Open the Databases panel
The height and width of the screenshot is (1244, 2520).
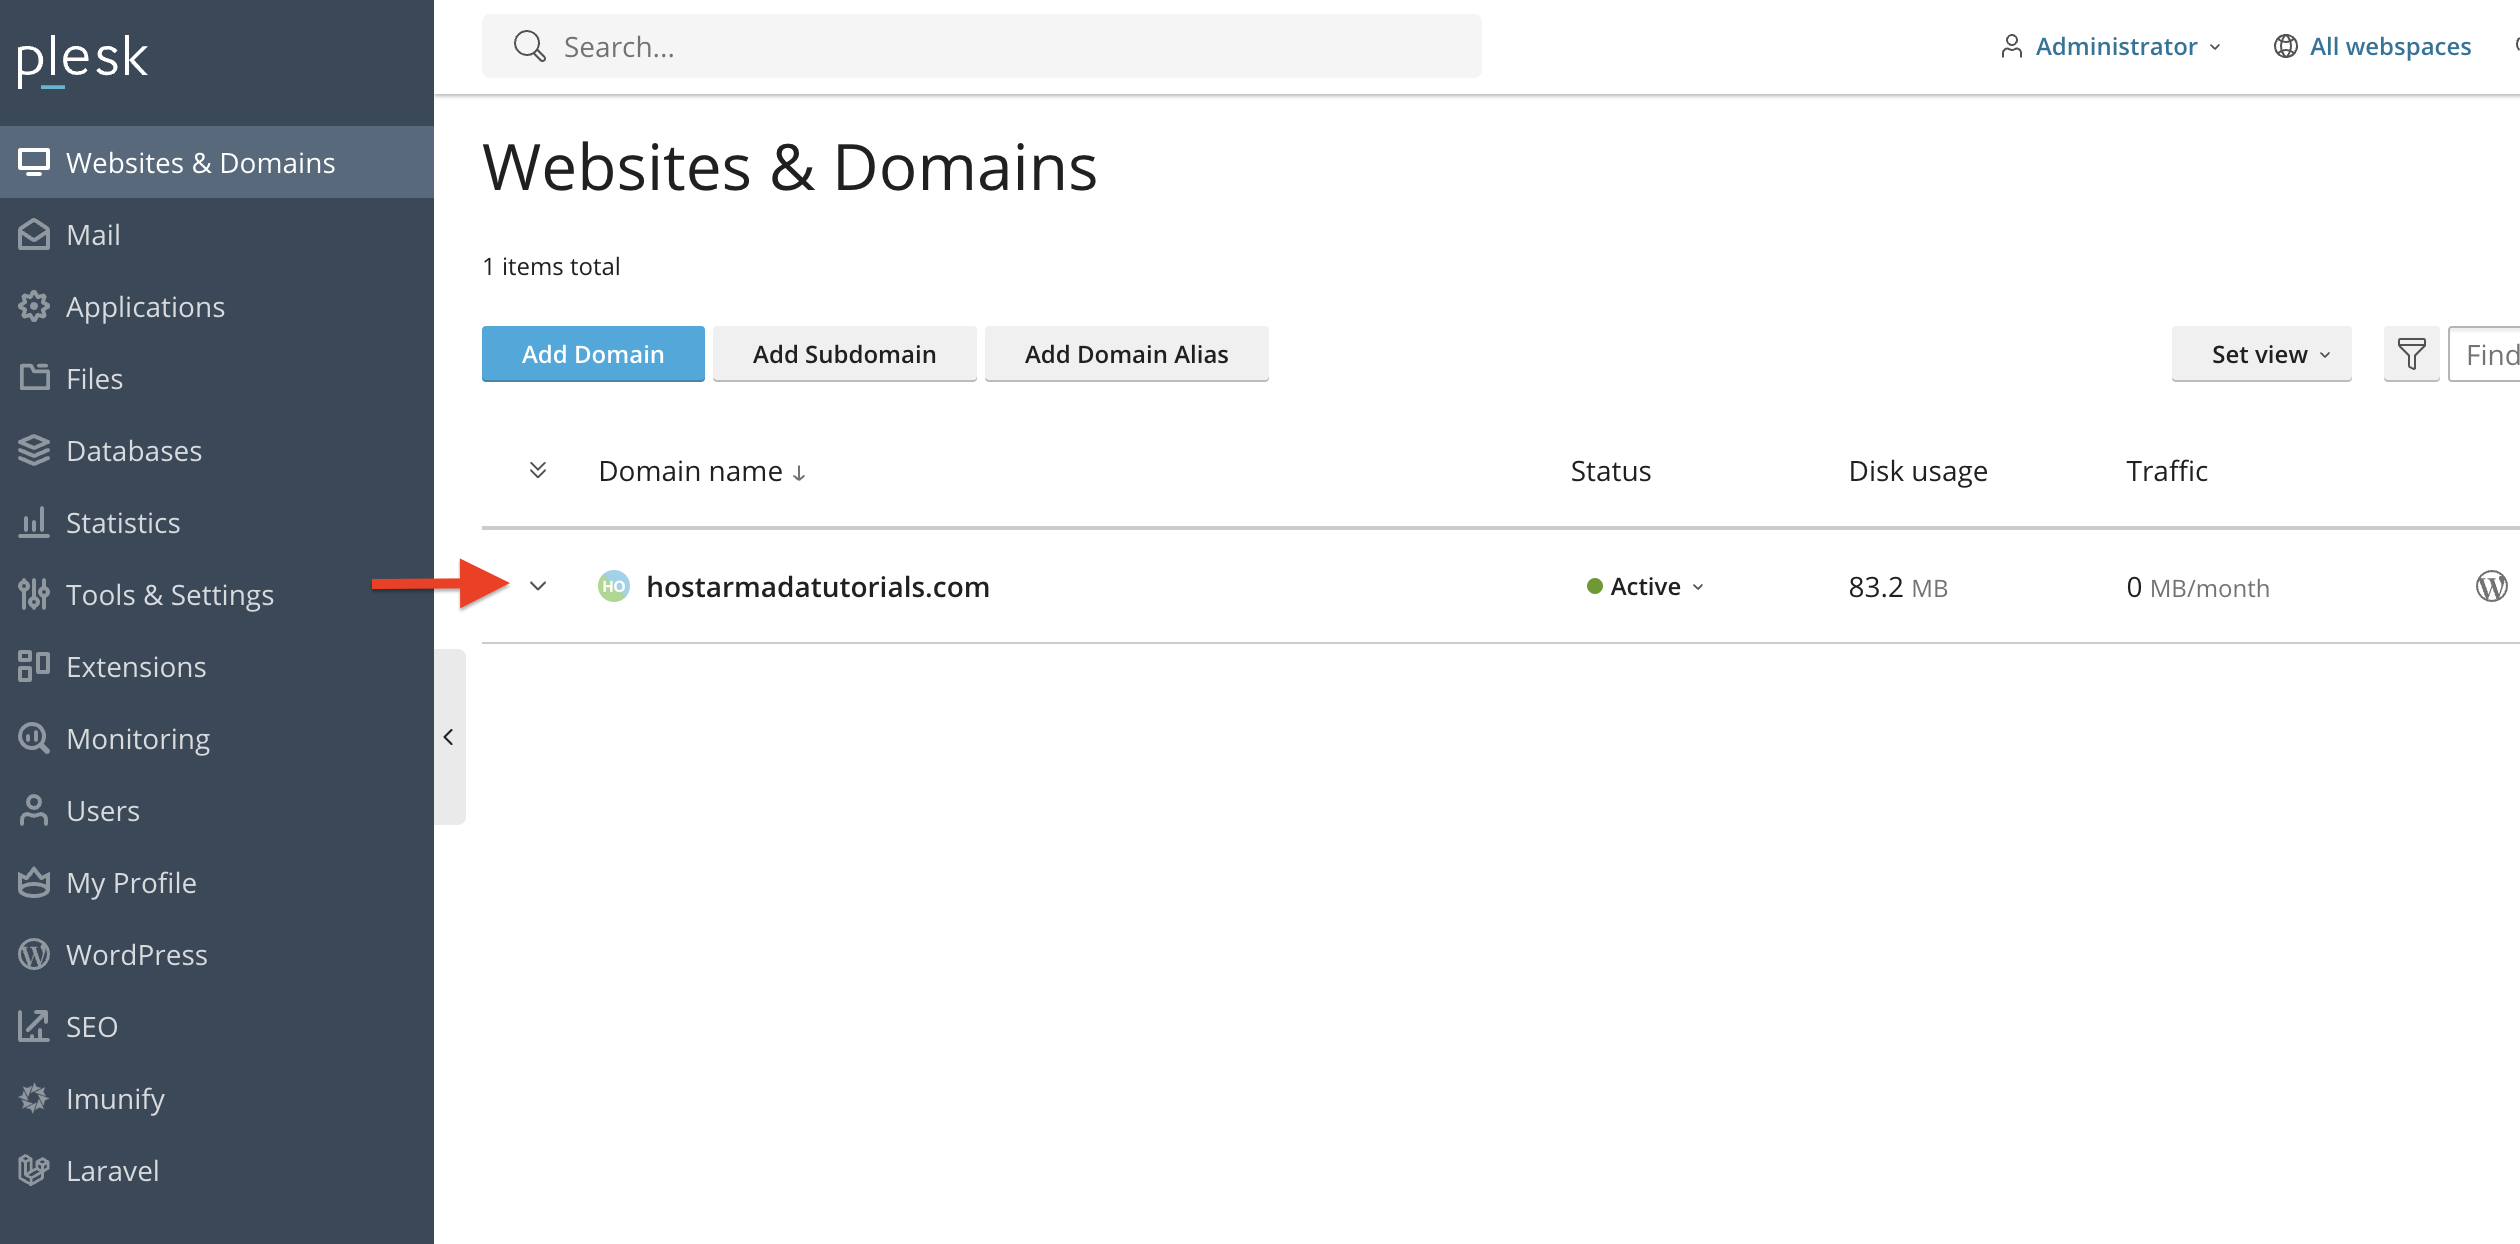point(134,450)
